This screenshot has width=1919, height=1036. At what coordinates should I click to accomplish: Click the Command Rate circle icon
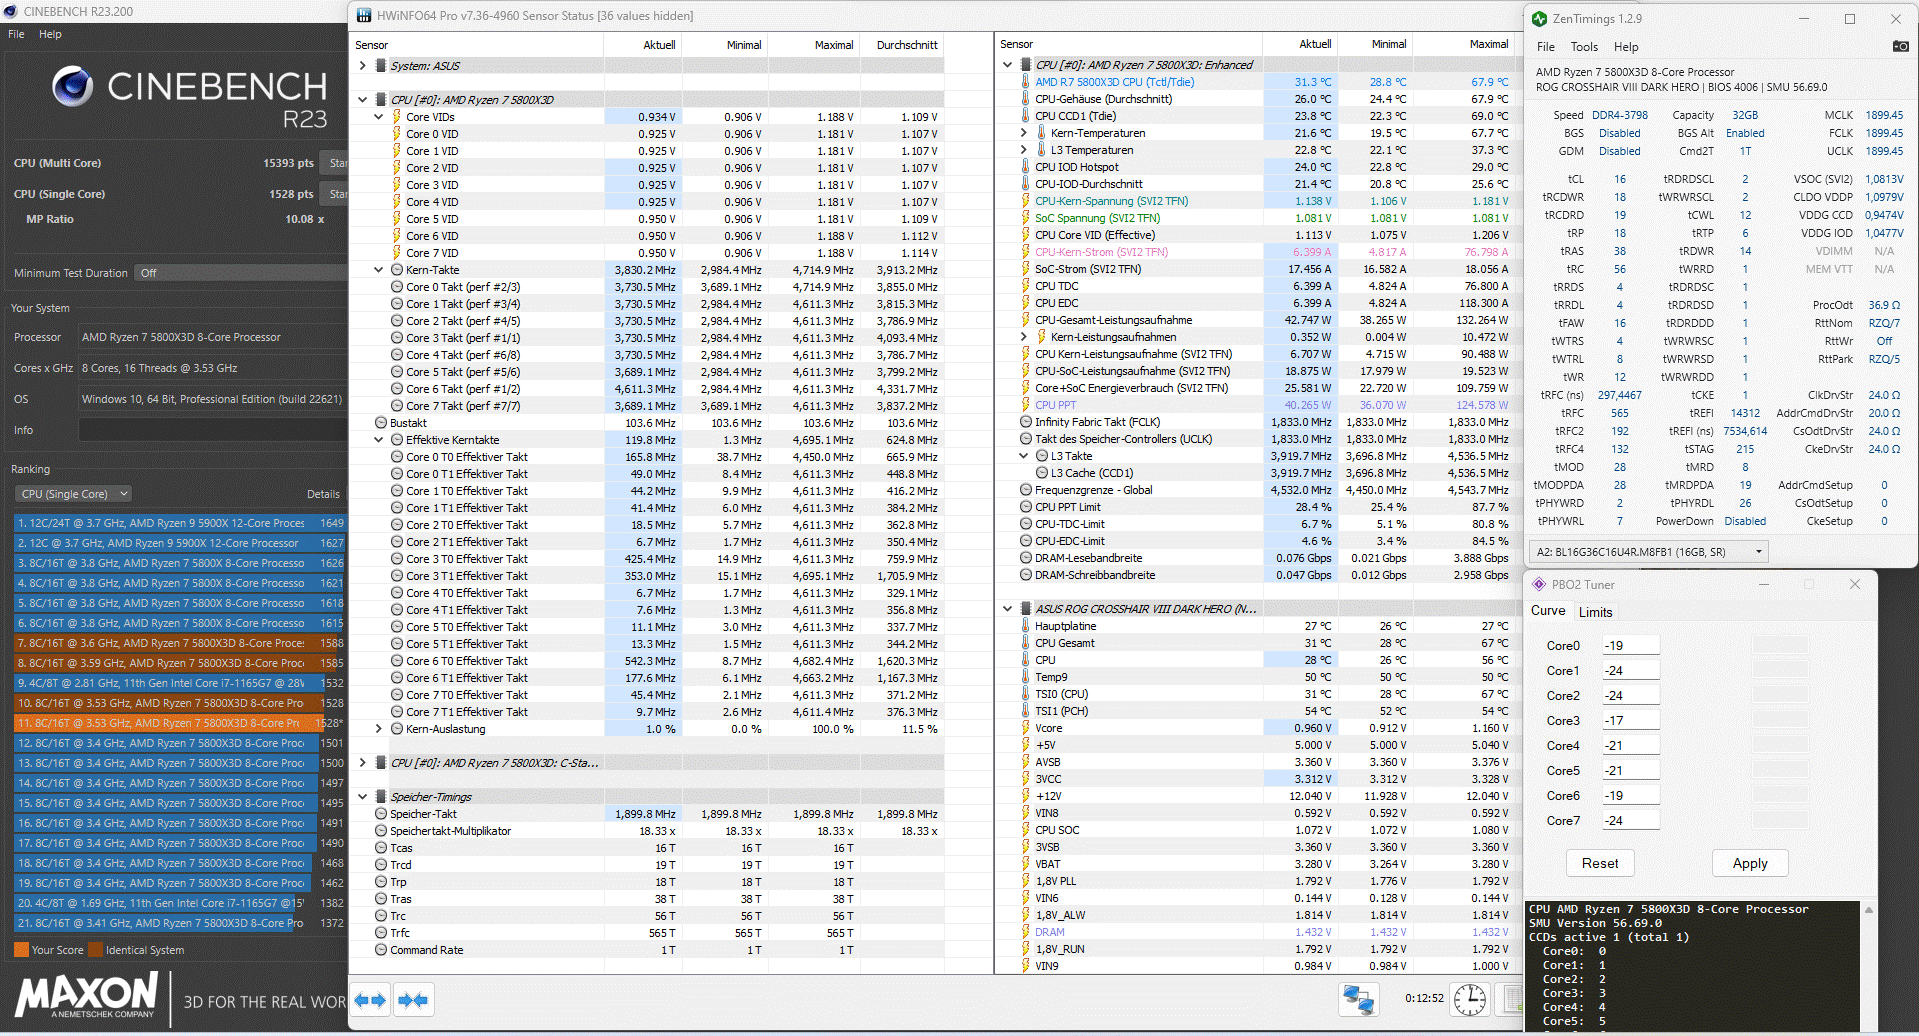[x=381, y=950]
